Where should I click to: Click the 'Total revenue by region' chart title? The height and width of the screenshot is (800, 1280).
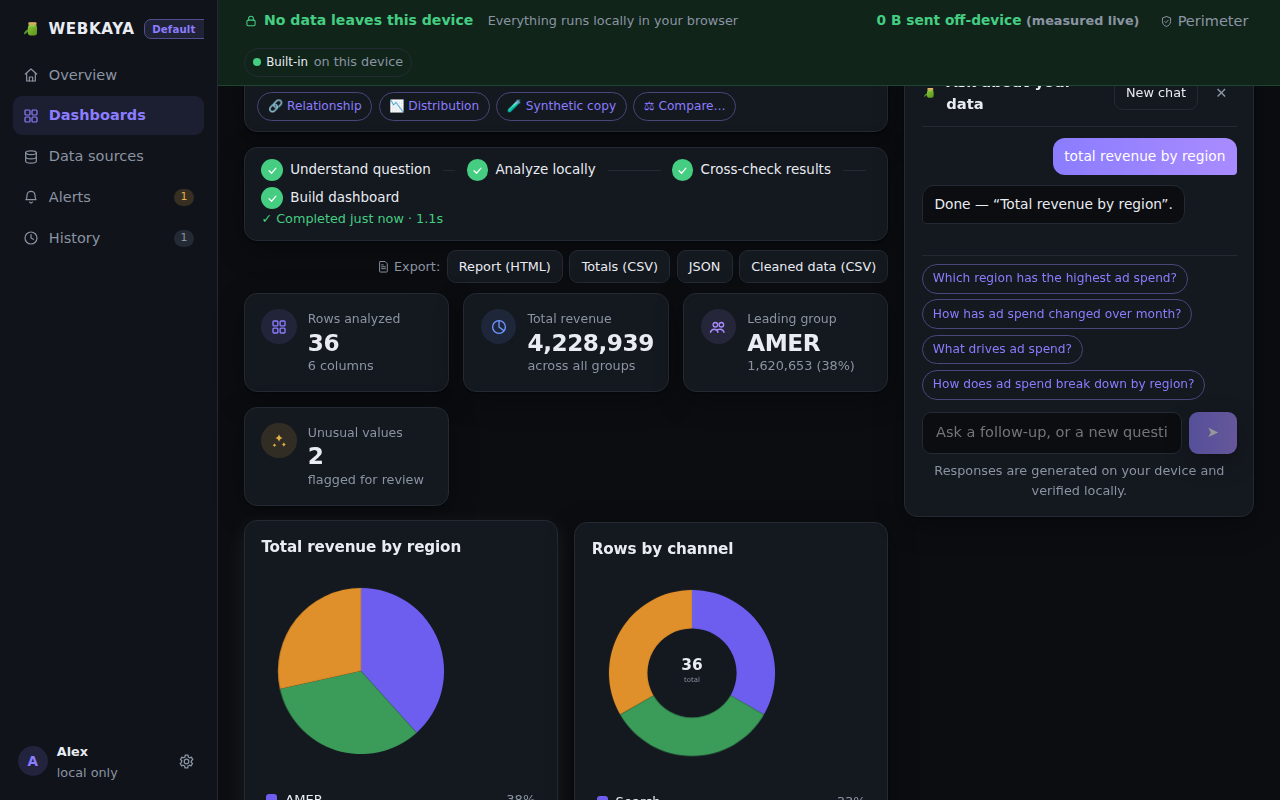coord(361,547)
